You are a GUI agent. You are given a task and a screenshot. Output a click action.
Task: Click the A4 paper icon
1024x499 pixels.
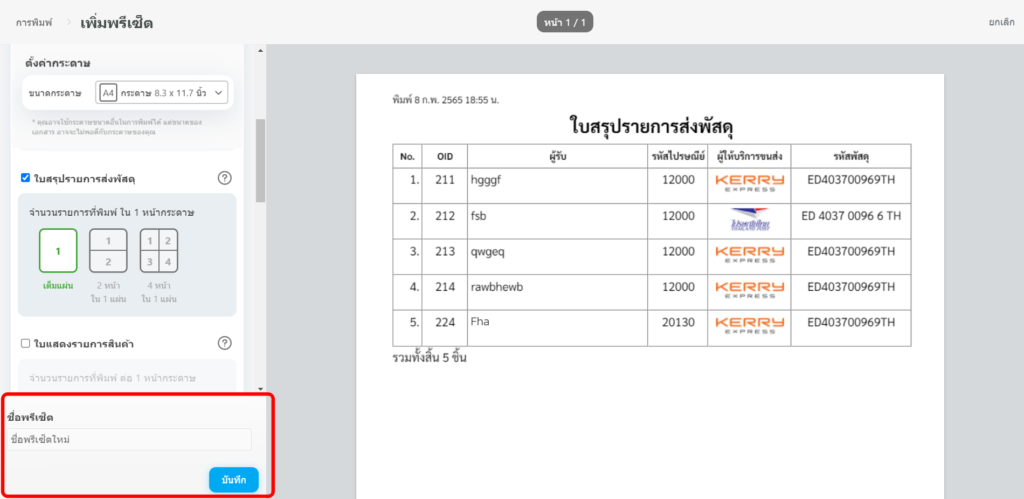point(108,93)
